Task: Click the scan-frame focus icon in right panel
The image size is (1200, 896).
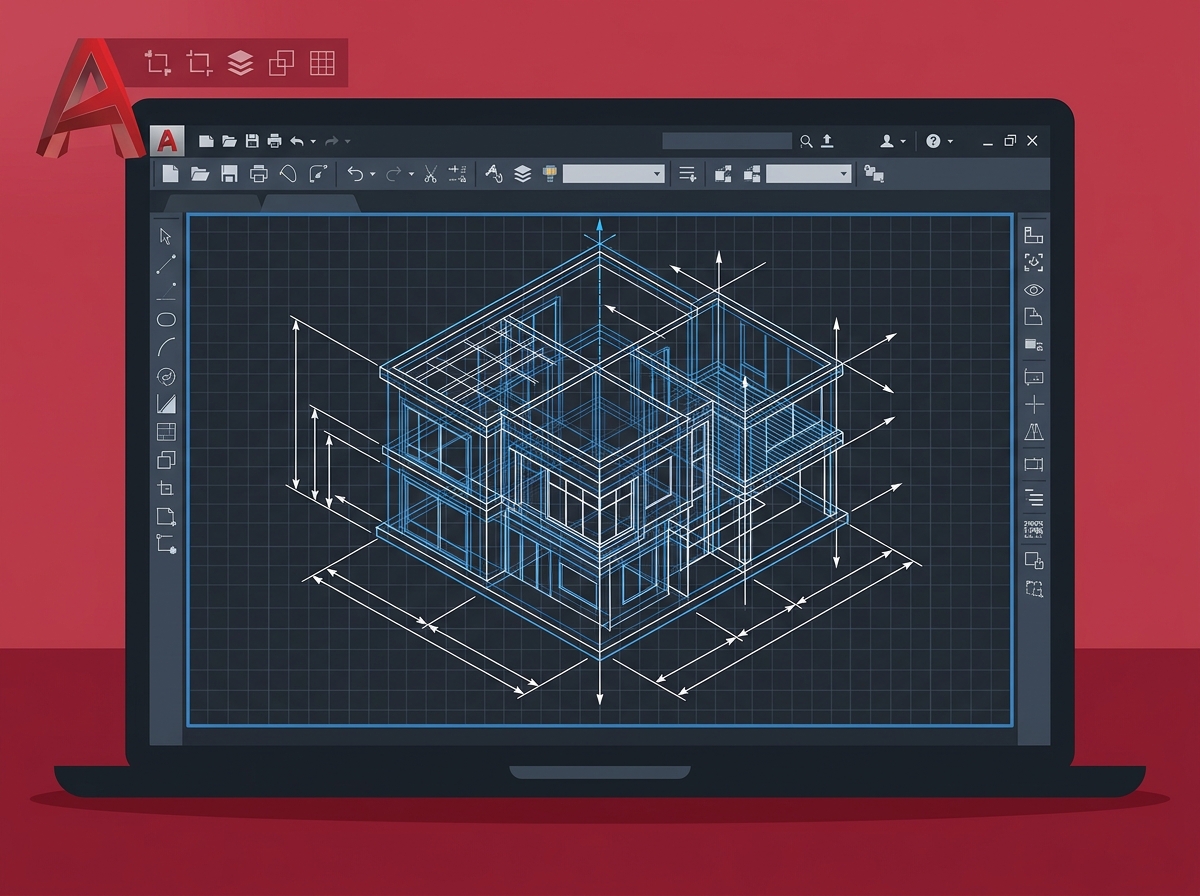Action: pyautogui.click(x=1034, y=262)
